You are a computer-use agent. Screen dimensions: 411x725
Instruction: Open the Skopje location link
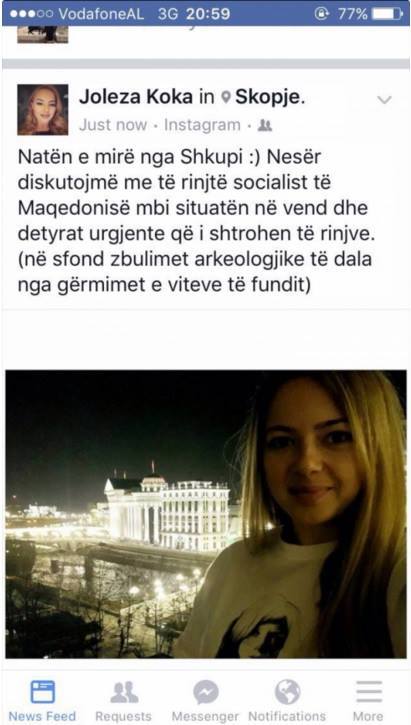point(268,98)
